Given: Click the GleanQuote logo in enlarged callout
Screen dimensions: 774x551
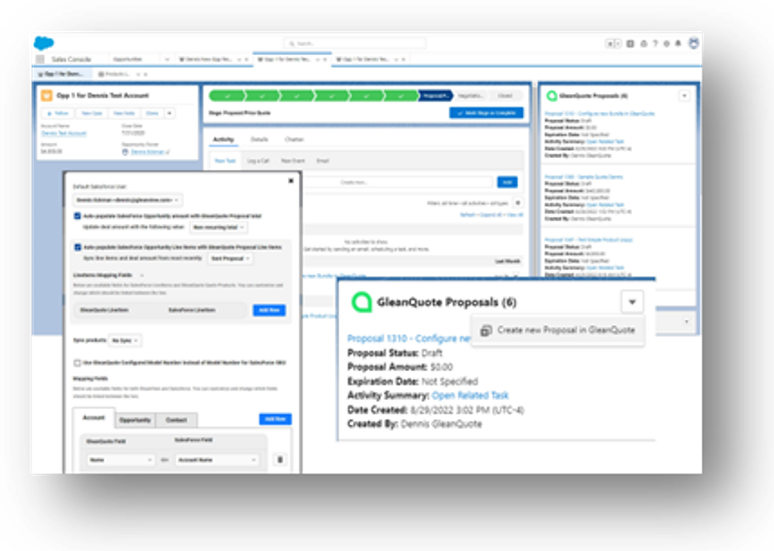Looking at the screenshot, I should pos(361,302).
